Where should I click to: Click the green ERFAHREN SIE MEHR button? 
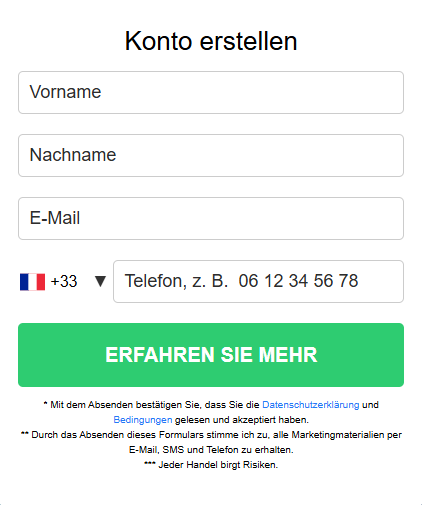coord(211,355)
